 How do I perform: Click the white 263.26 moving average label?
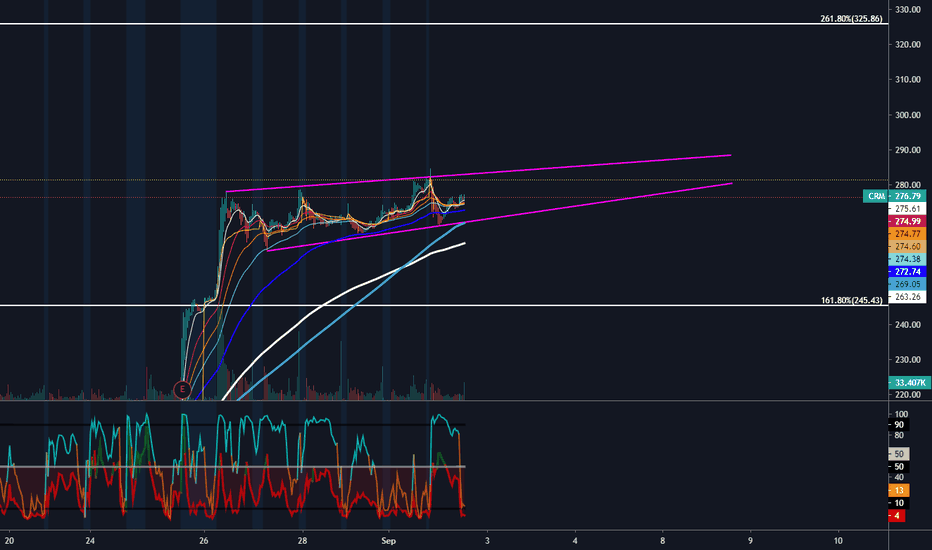(x=907, y=297)
